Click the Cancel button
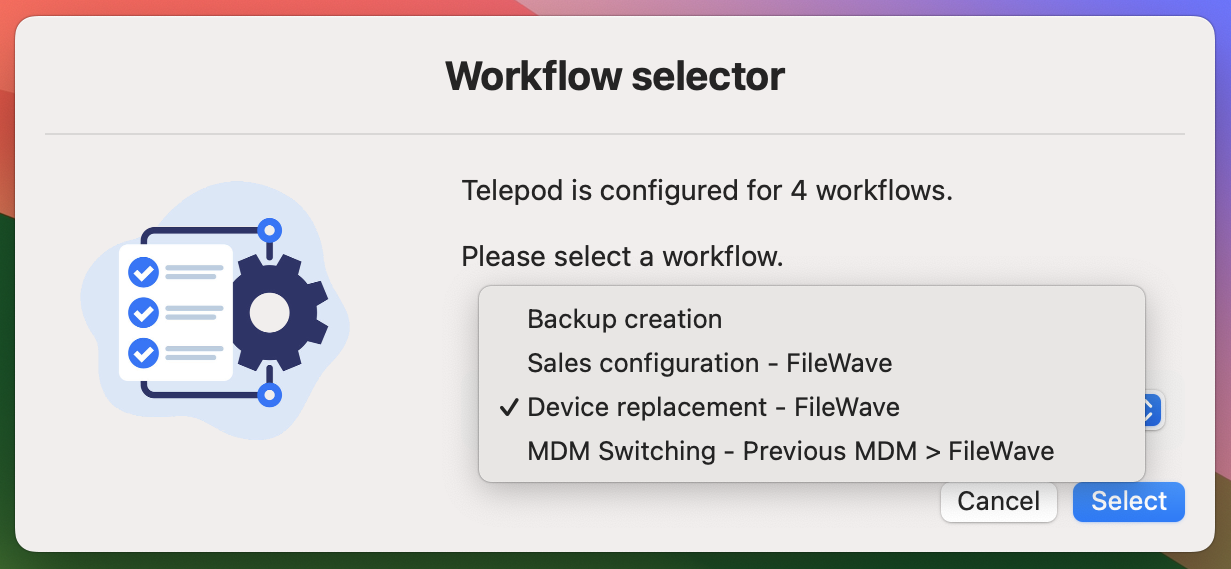Screen dimensions: 1231x569 (998, 501)
